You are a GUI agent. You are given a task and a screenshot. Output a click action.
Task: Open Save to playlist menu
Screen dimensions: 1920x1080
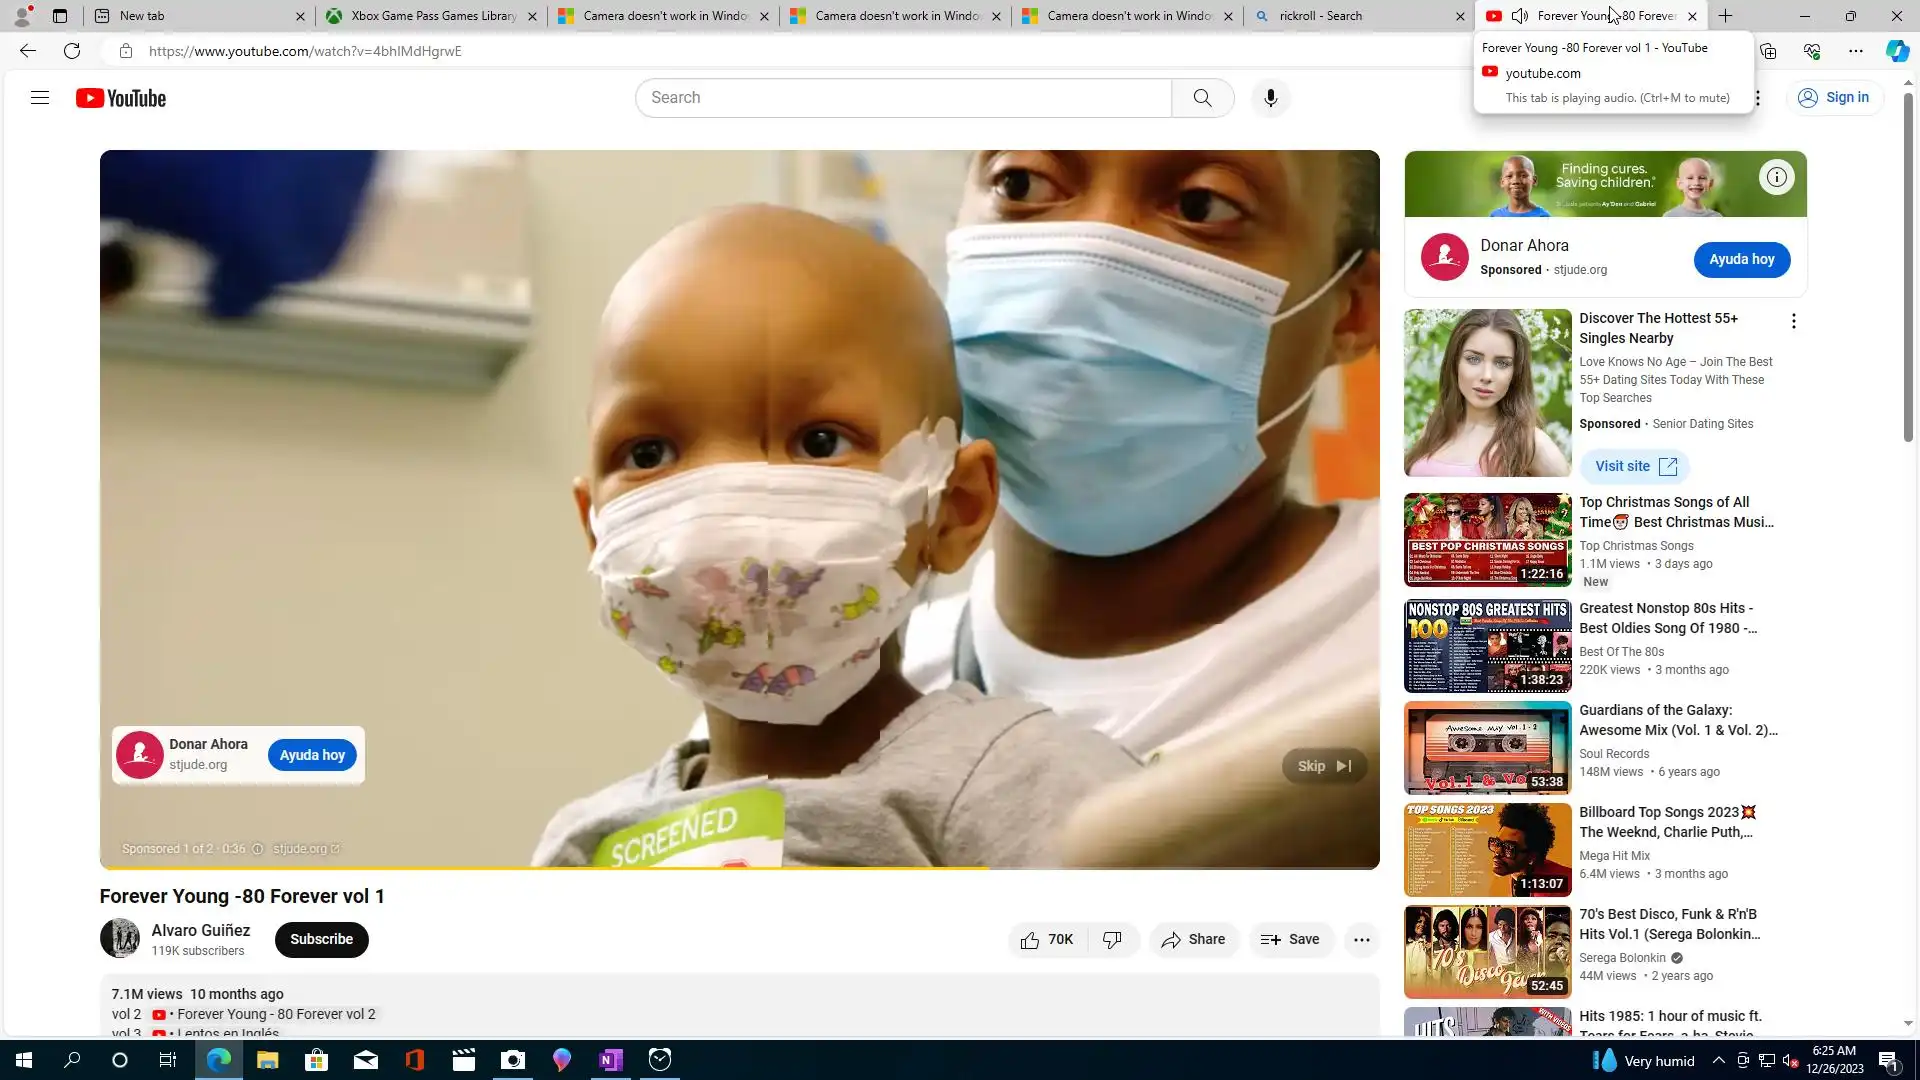point(1290,940)
